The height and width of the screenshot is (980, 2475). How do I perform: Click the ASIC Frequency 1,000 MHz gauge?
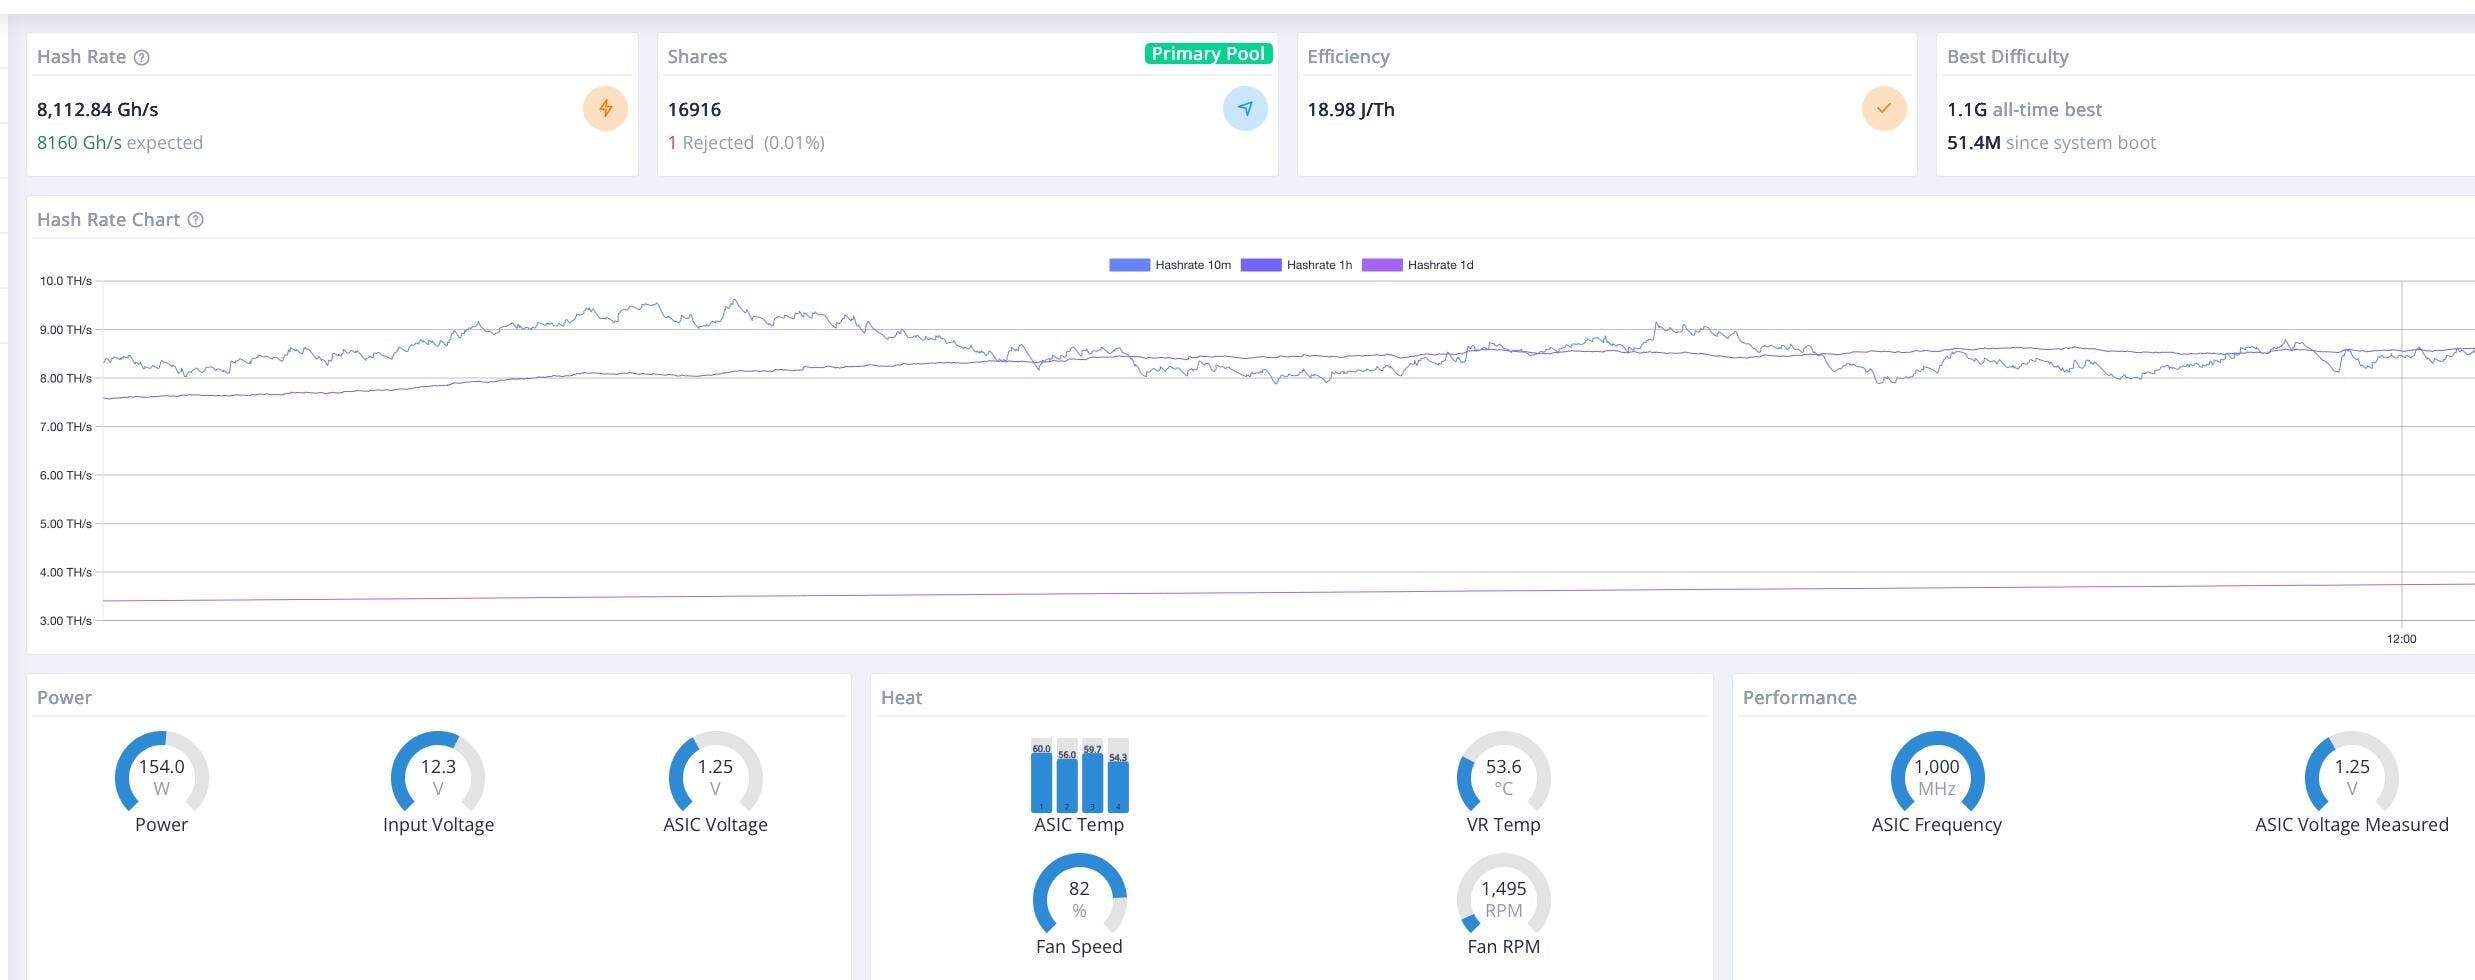click(x=1936, y=777)
